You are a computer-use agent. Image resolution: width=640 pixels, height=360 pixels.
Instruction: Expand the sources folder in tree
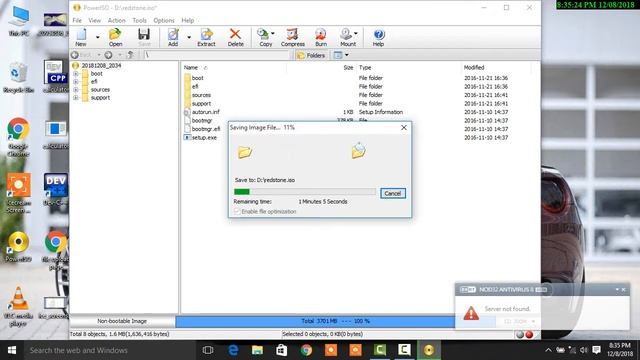[76, 90]
